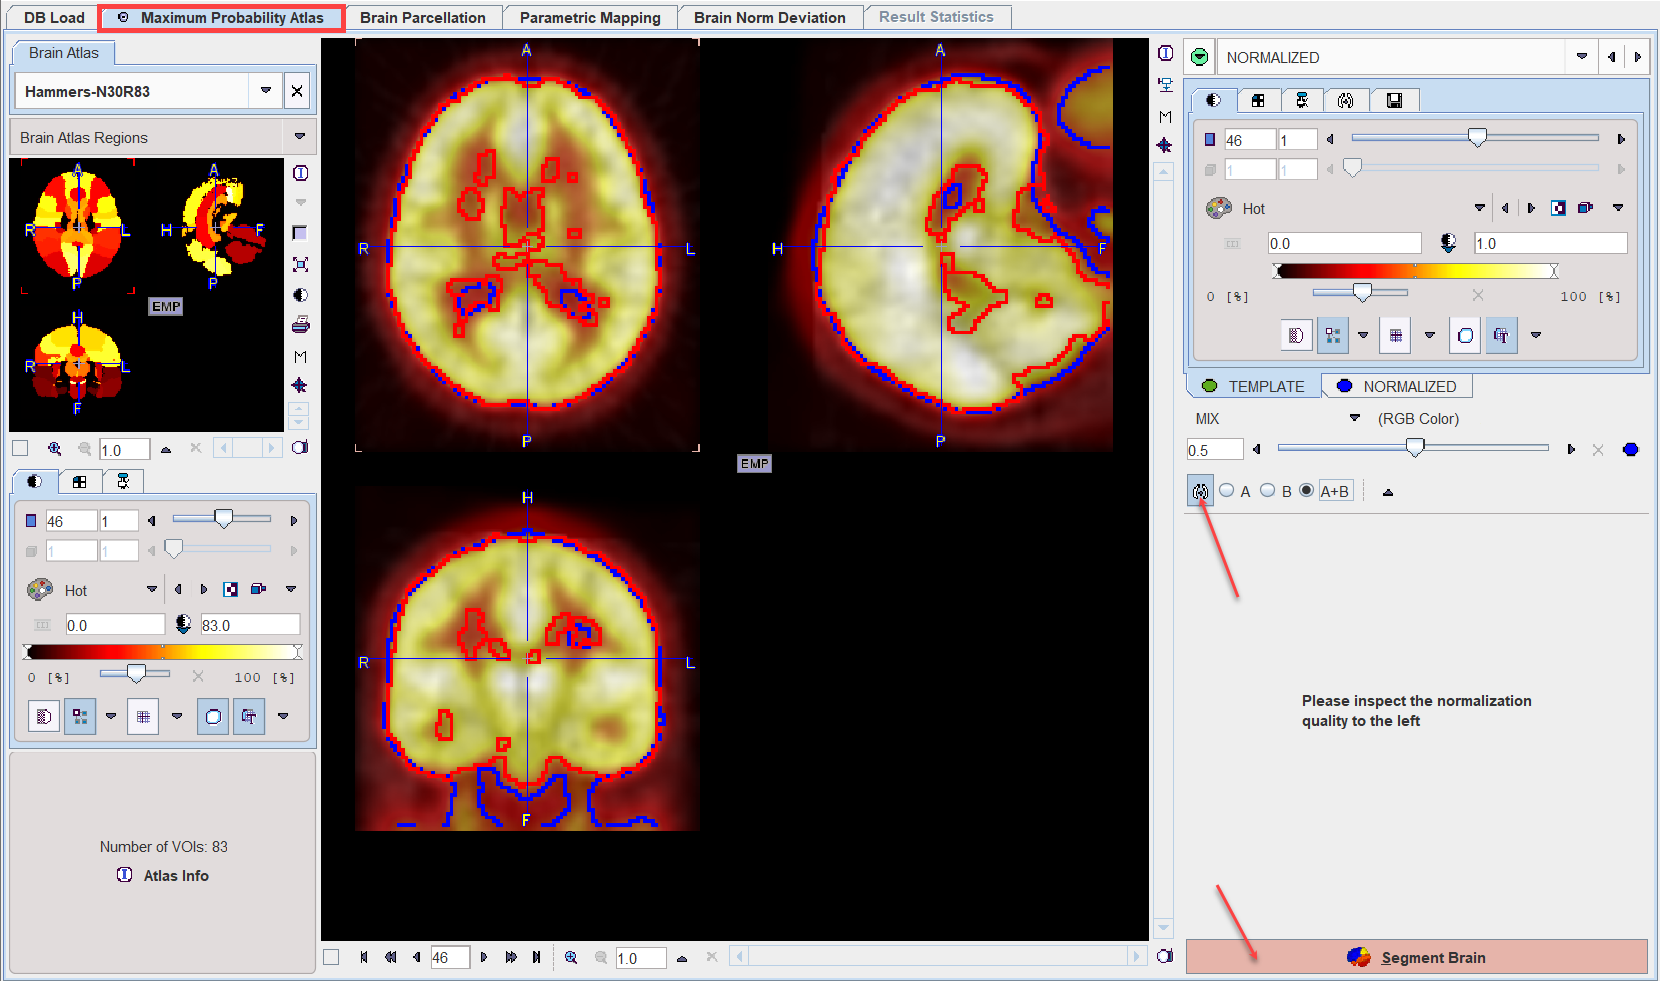Click the blue circle icon beside the MIX slider
The height and width of the screenshot is (981, 1660).
1630,449
